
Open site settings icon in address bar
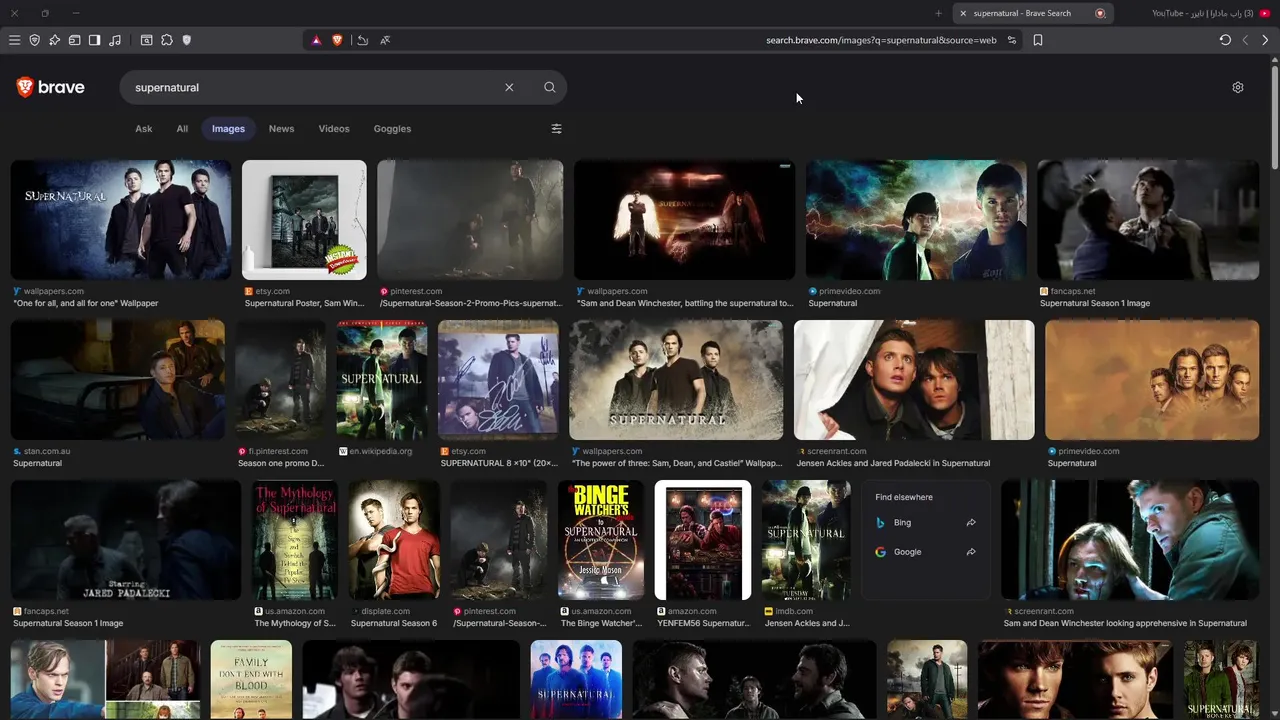tap(1012, 40)
